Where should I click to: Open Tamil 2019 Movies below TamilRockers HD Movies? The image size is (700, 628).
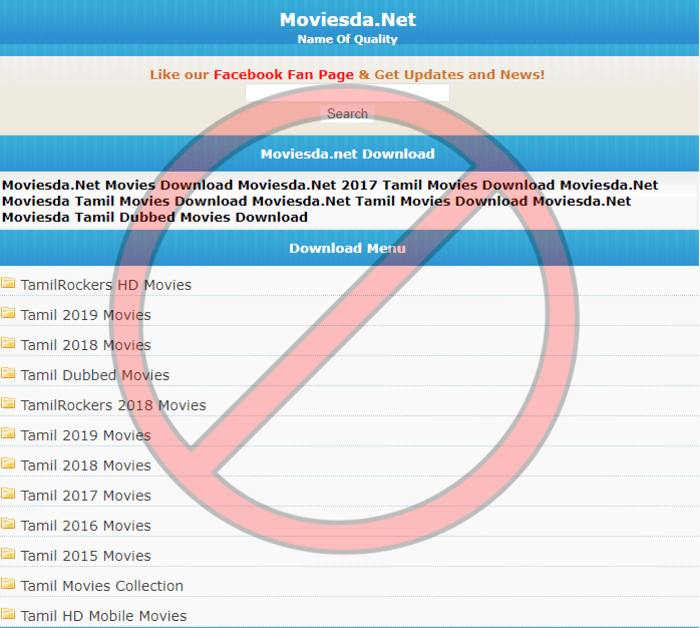pyautogui.click(x=86, y=315)
